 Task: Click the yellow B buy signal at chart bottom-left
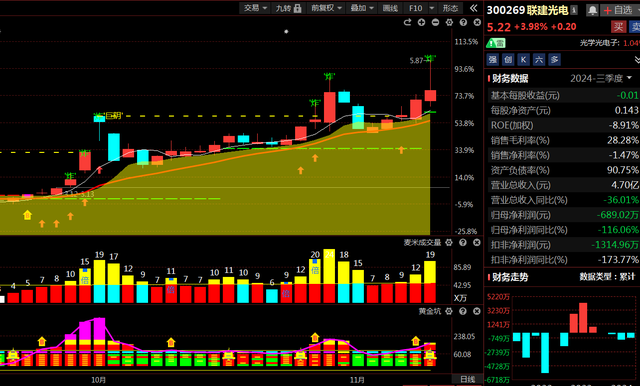point(27,215)
